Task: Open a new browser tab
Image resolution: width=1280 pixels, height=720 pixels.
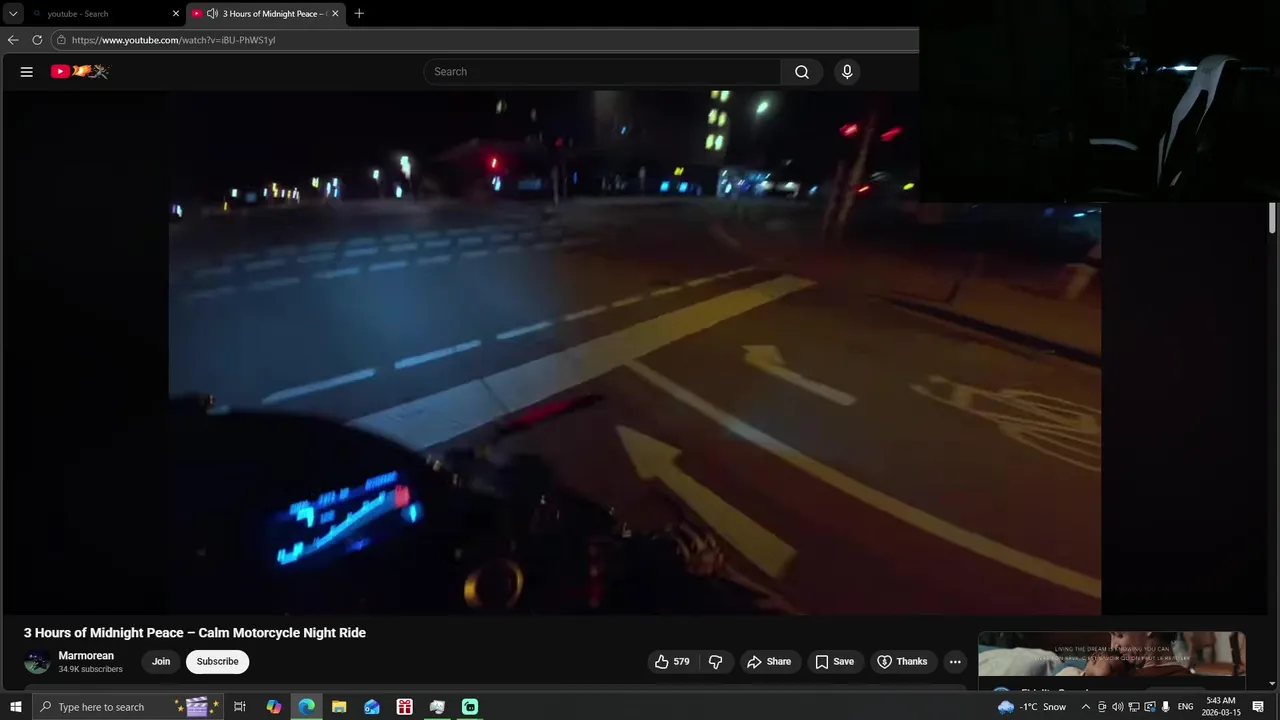Action: point(359,13)
